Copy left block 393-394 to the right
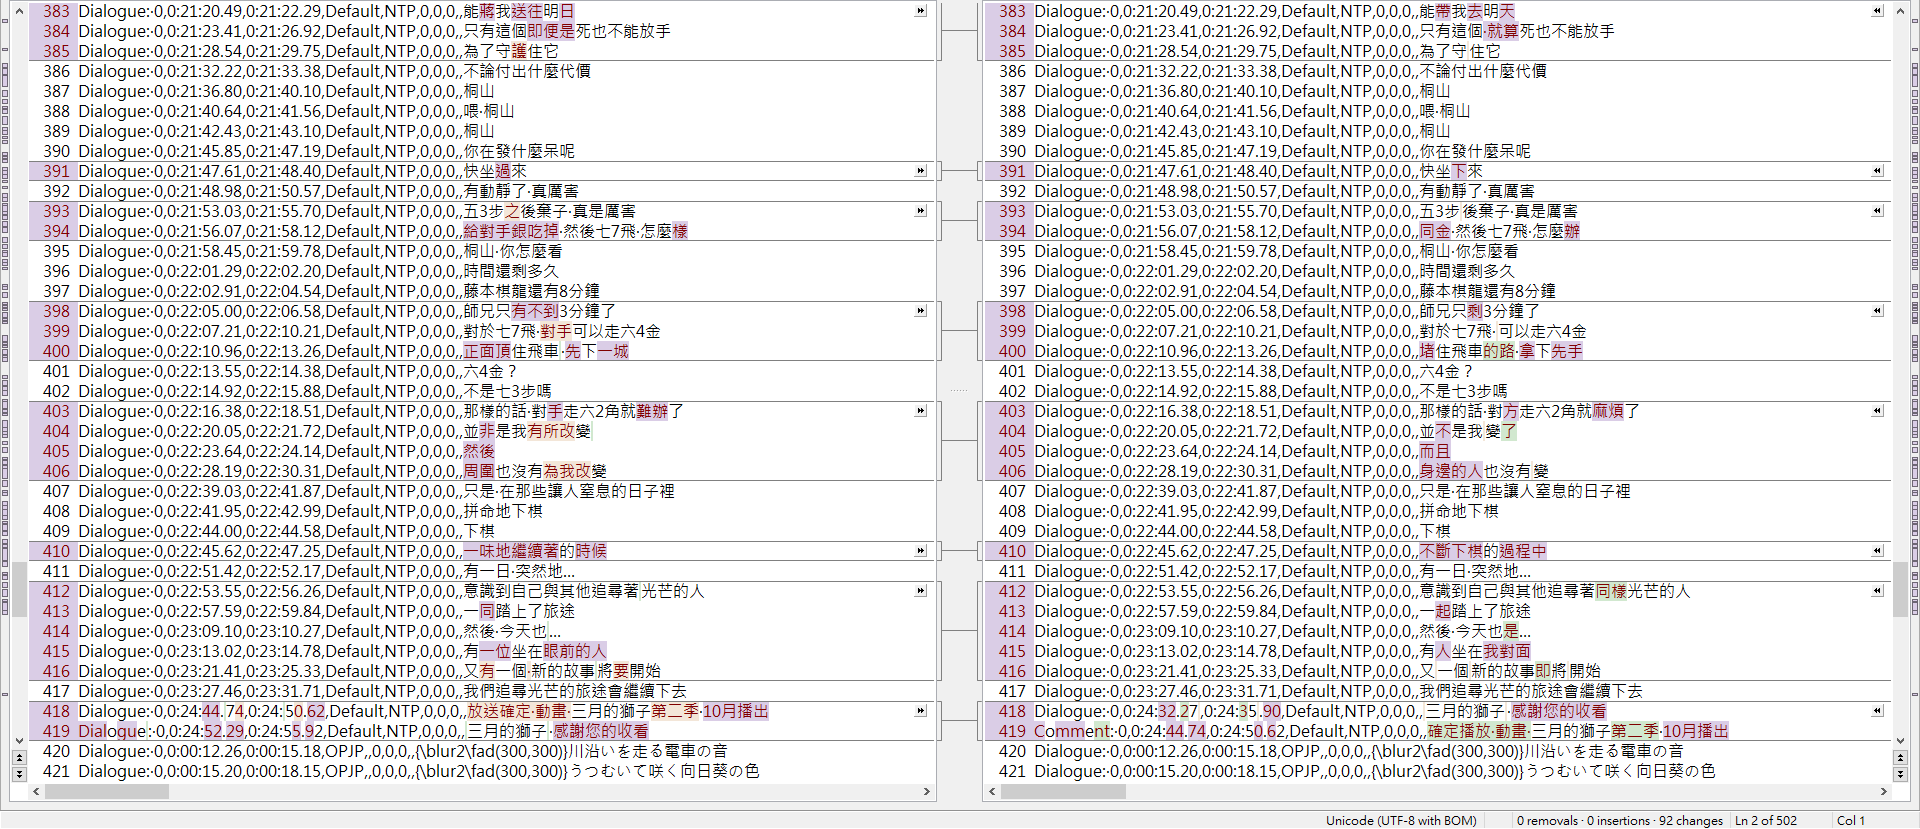Screen dimensions: 1920x829 tap(921, 211)
